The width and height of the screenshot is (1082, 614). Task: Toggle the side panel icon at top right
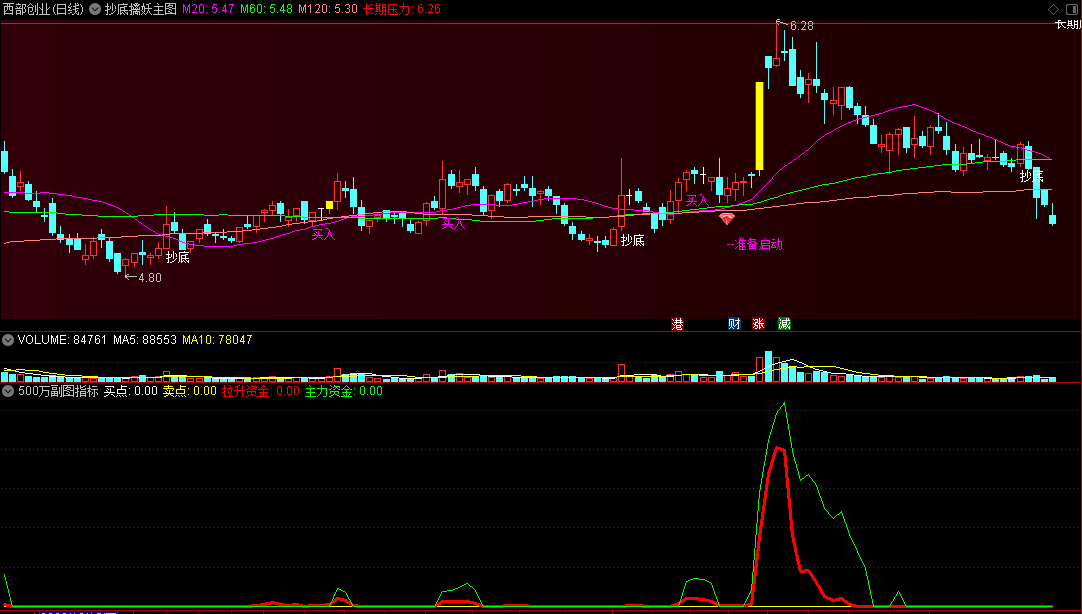coord(1072,9)
